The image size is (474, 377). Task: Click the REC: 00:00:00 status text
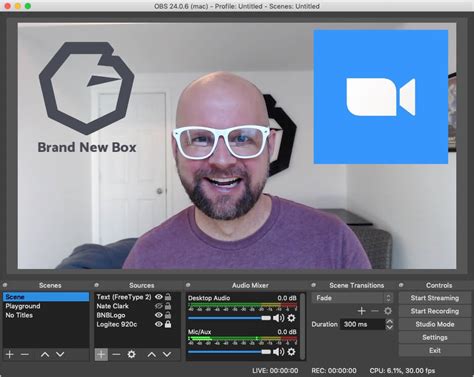(x=334, y=371)
